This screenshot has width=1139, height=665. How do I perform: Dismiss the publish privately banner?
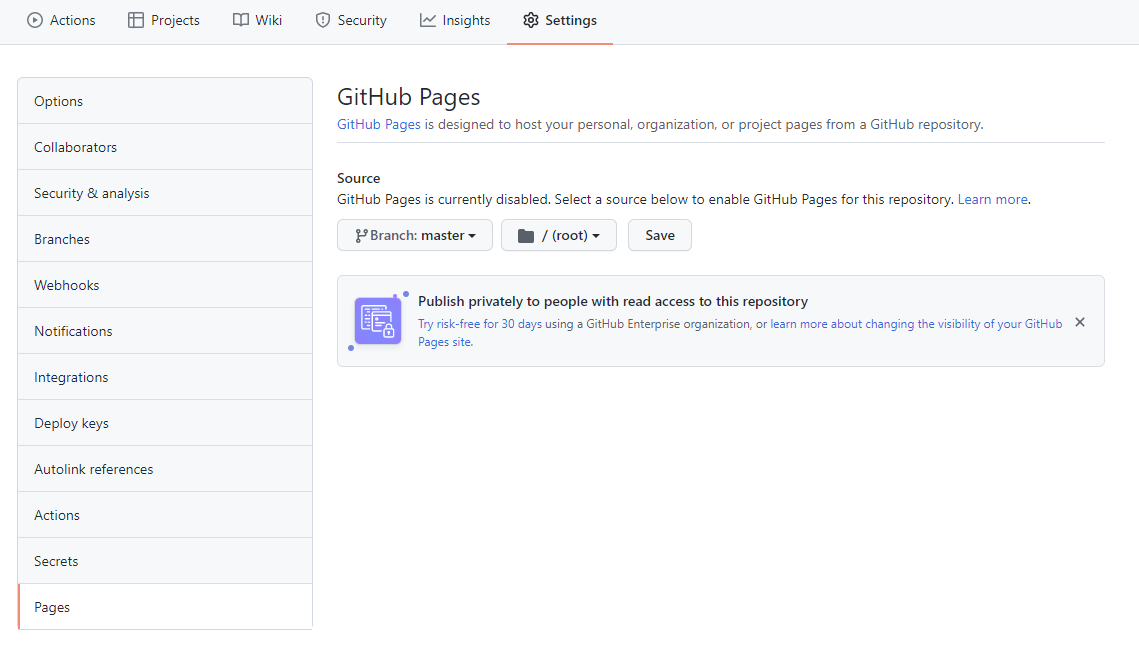[1080, 322]
